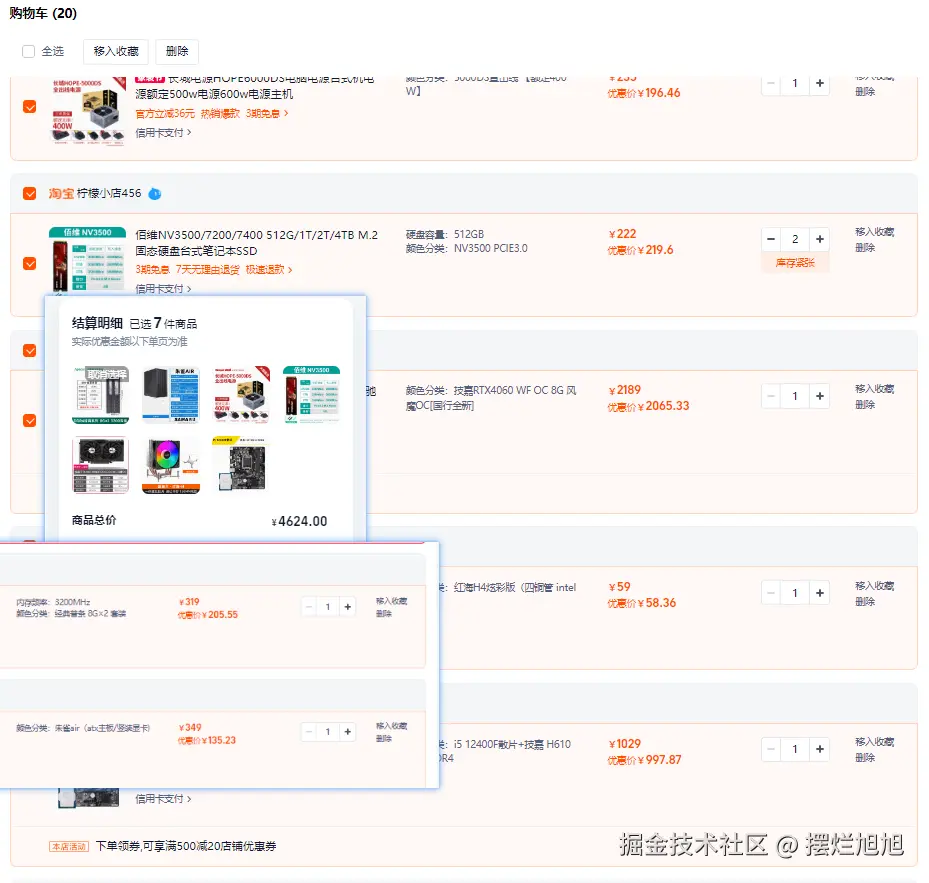Viewport: 929px width, 883px height.
Task: Uncheck the RTX4060 graphics card checkbox
Action: 29,421
